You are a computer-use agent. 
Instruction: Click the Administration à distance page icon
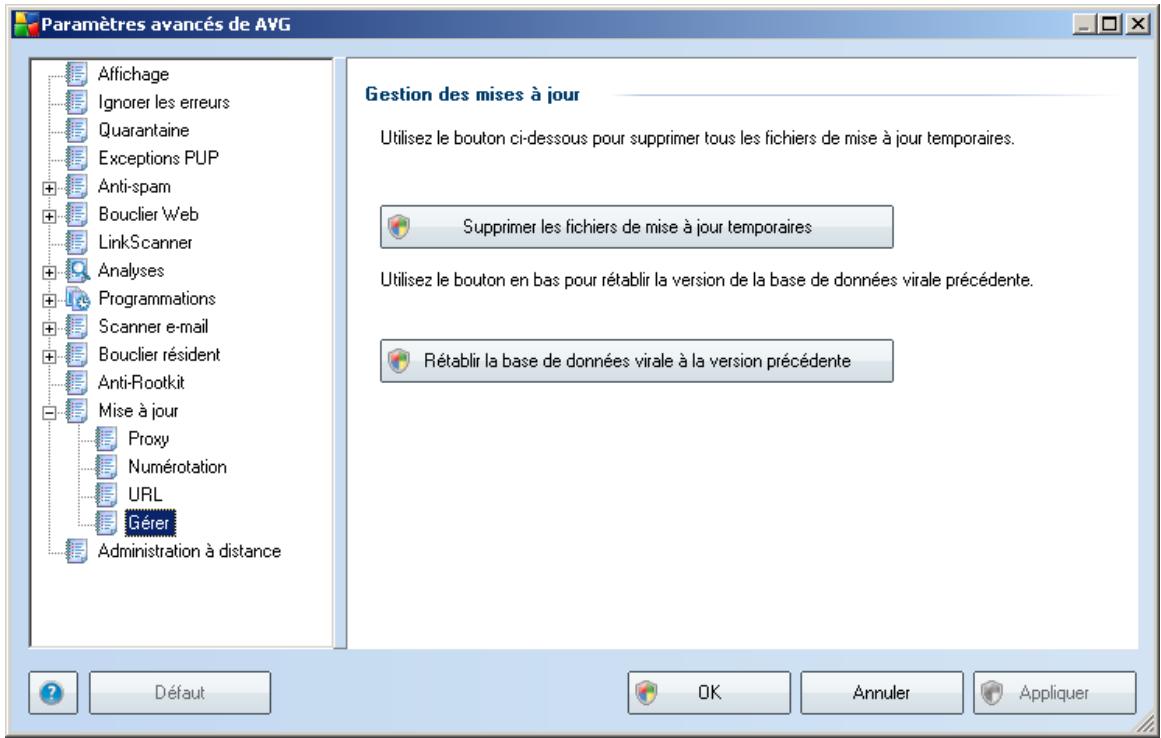click(76, 551)
